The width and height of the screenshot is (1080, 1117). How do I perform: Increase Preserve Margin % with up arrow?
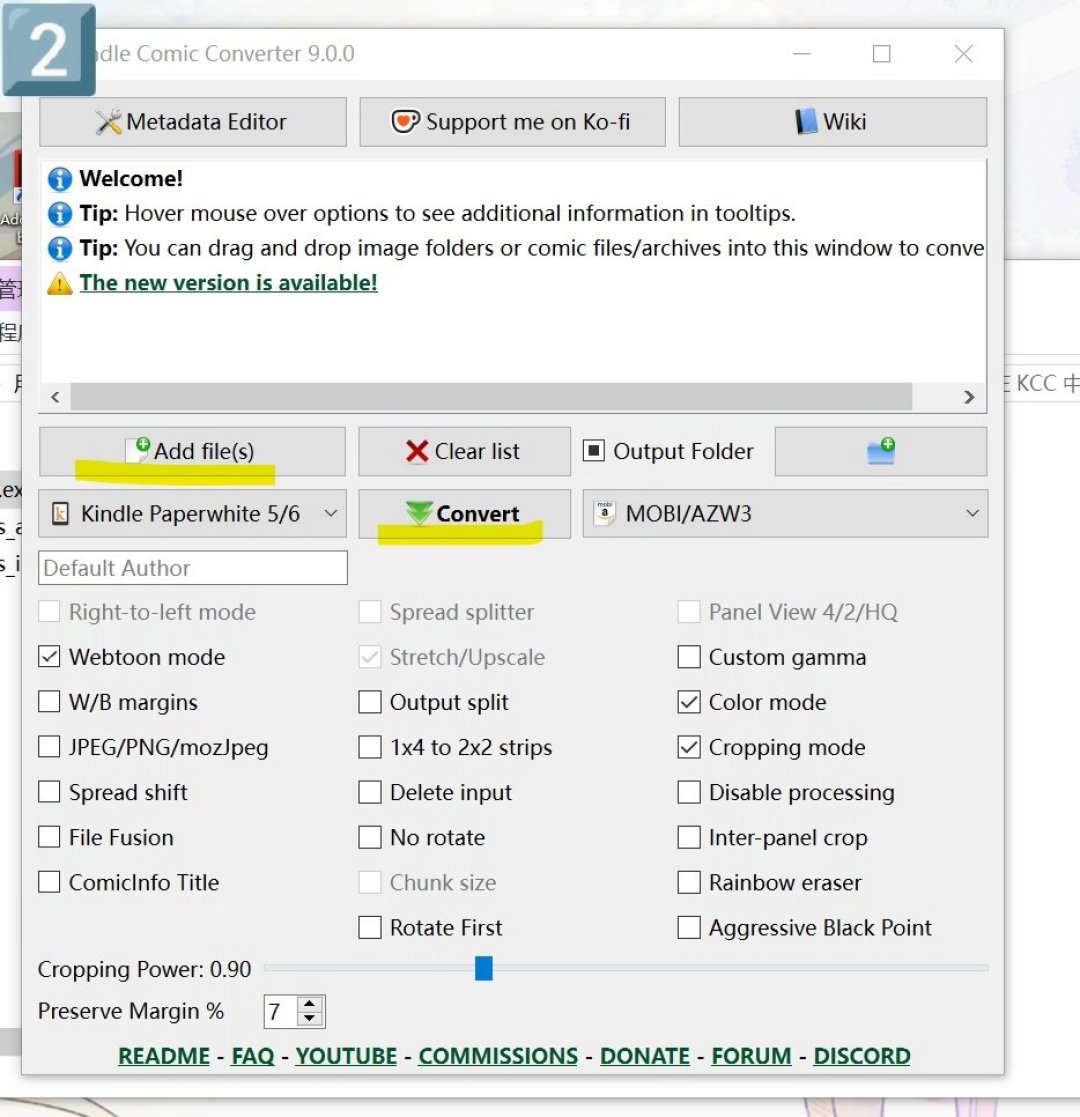coord(310,1004)
